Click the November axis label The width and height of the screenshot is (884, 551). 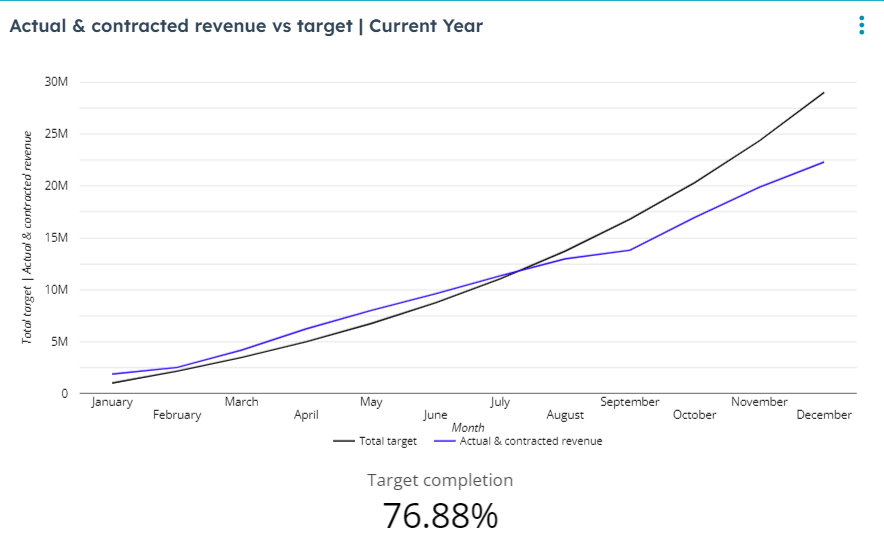(x=759, y=402)
